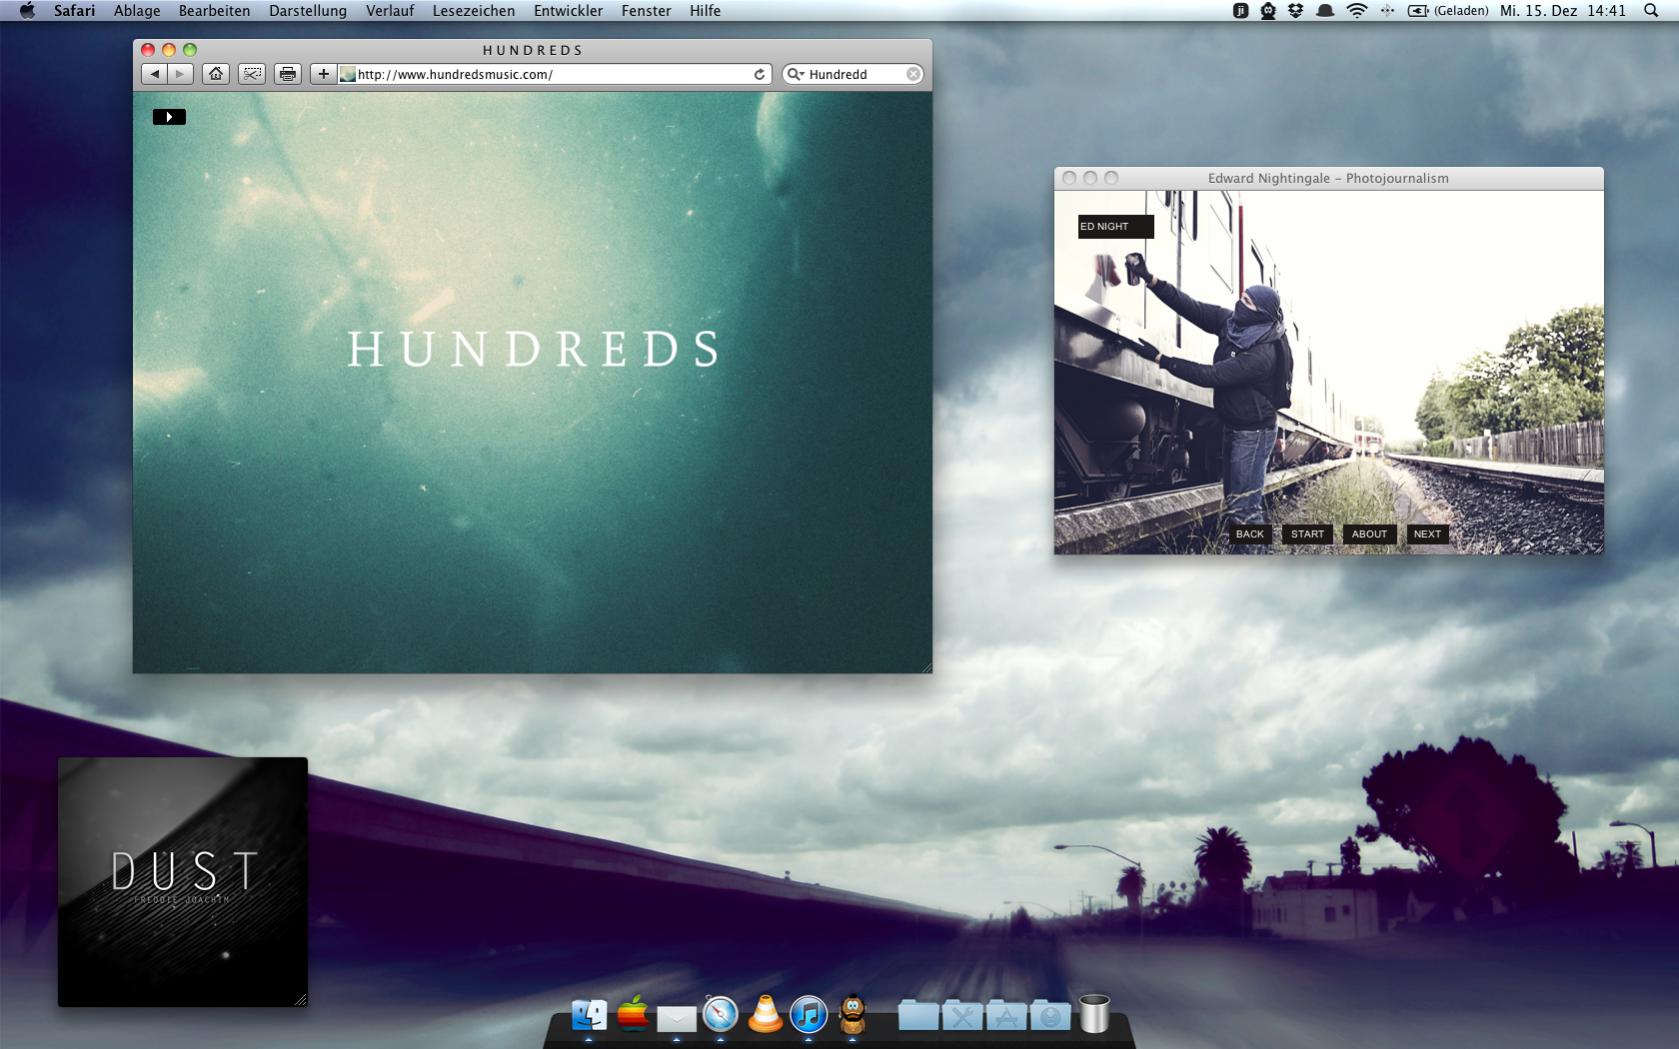Go back in Safari history
This screenshot has height=1049, width=1679.
point(154,74)
